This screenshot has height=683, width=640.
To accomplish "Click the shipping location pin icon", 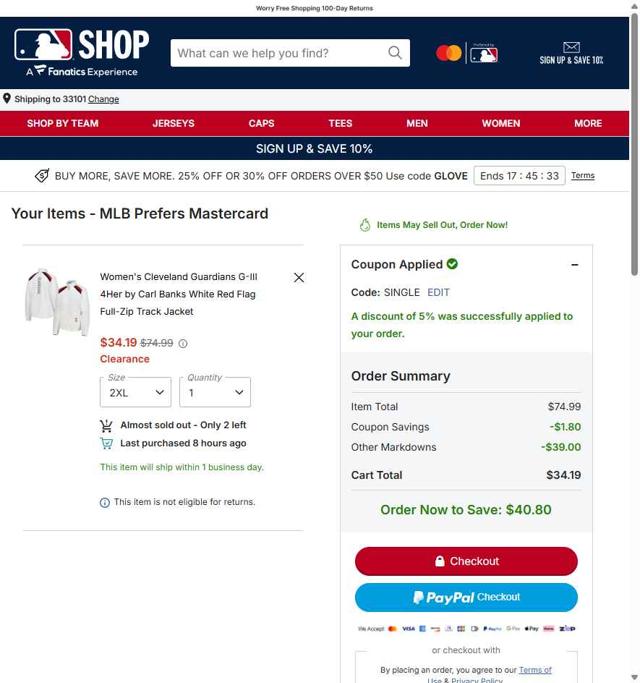I will (7, 98).
